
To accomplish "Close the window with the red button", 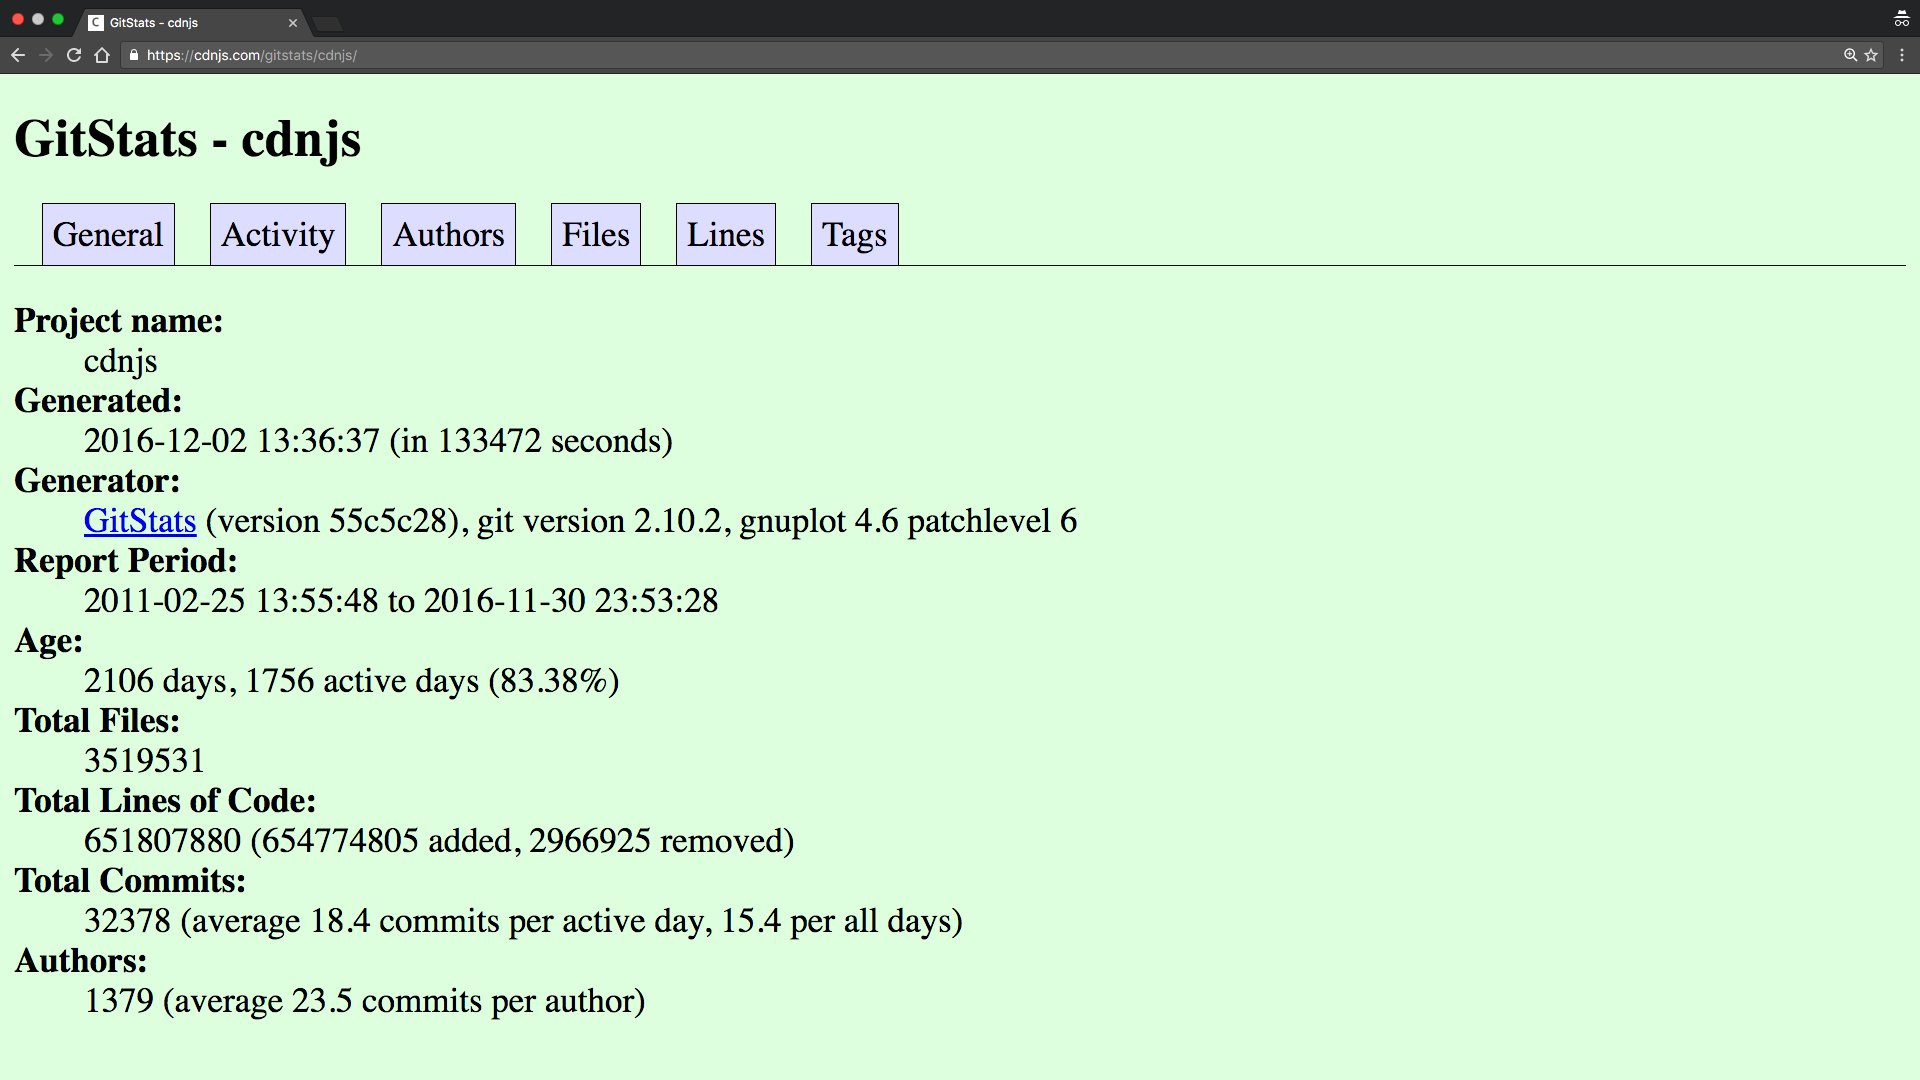I will click(18, 19).
